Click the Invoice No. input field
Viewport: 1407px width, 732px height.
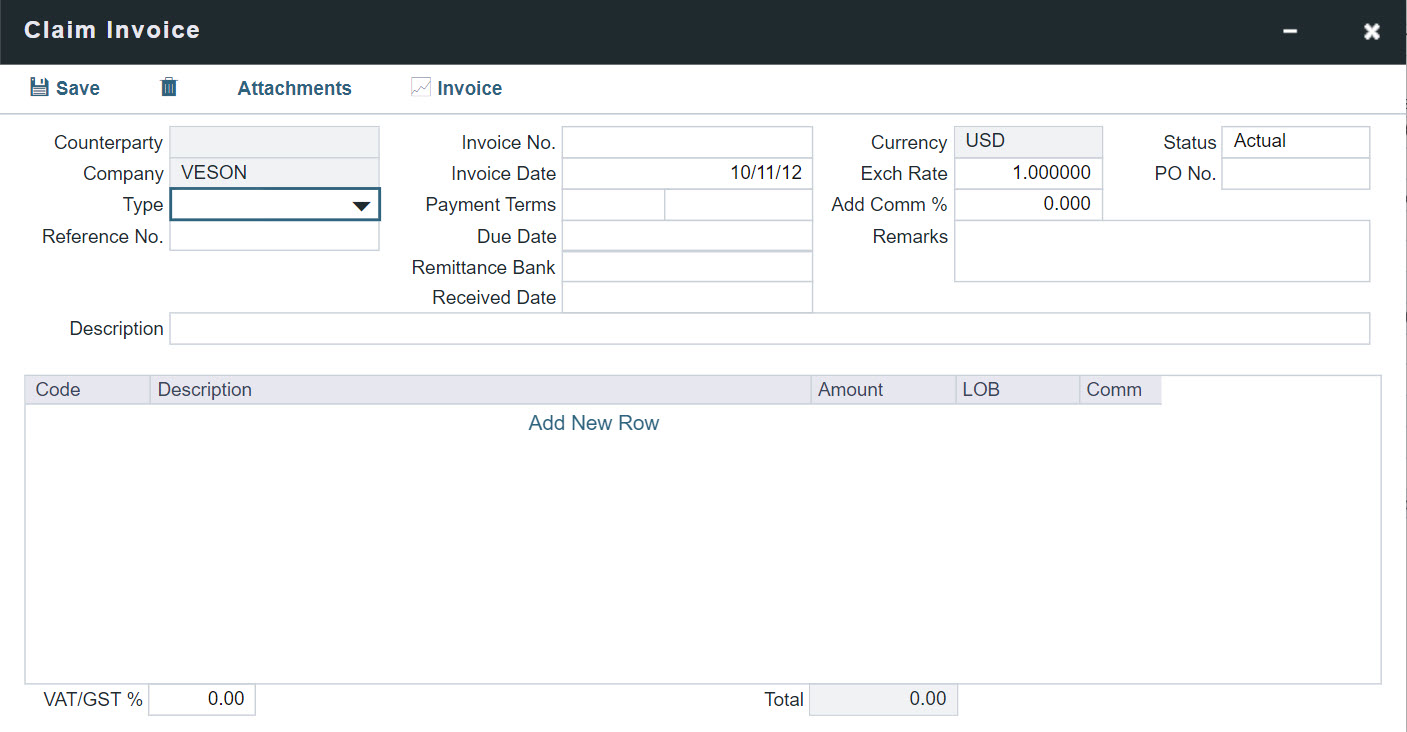tap(687, 141)
